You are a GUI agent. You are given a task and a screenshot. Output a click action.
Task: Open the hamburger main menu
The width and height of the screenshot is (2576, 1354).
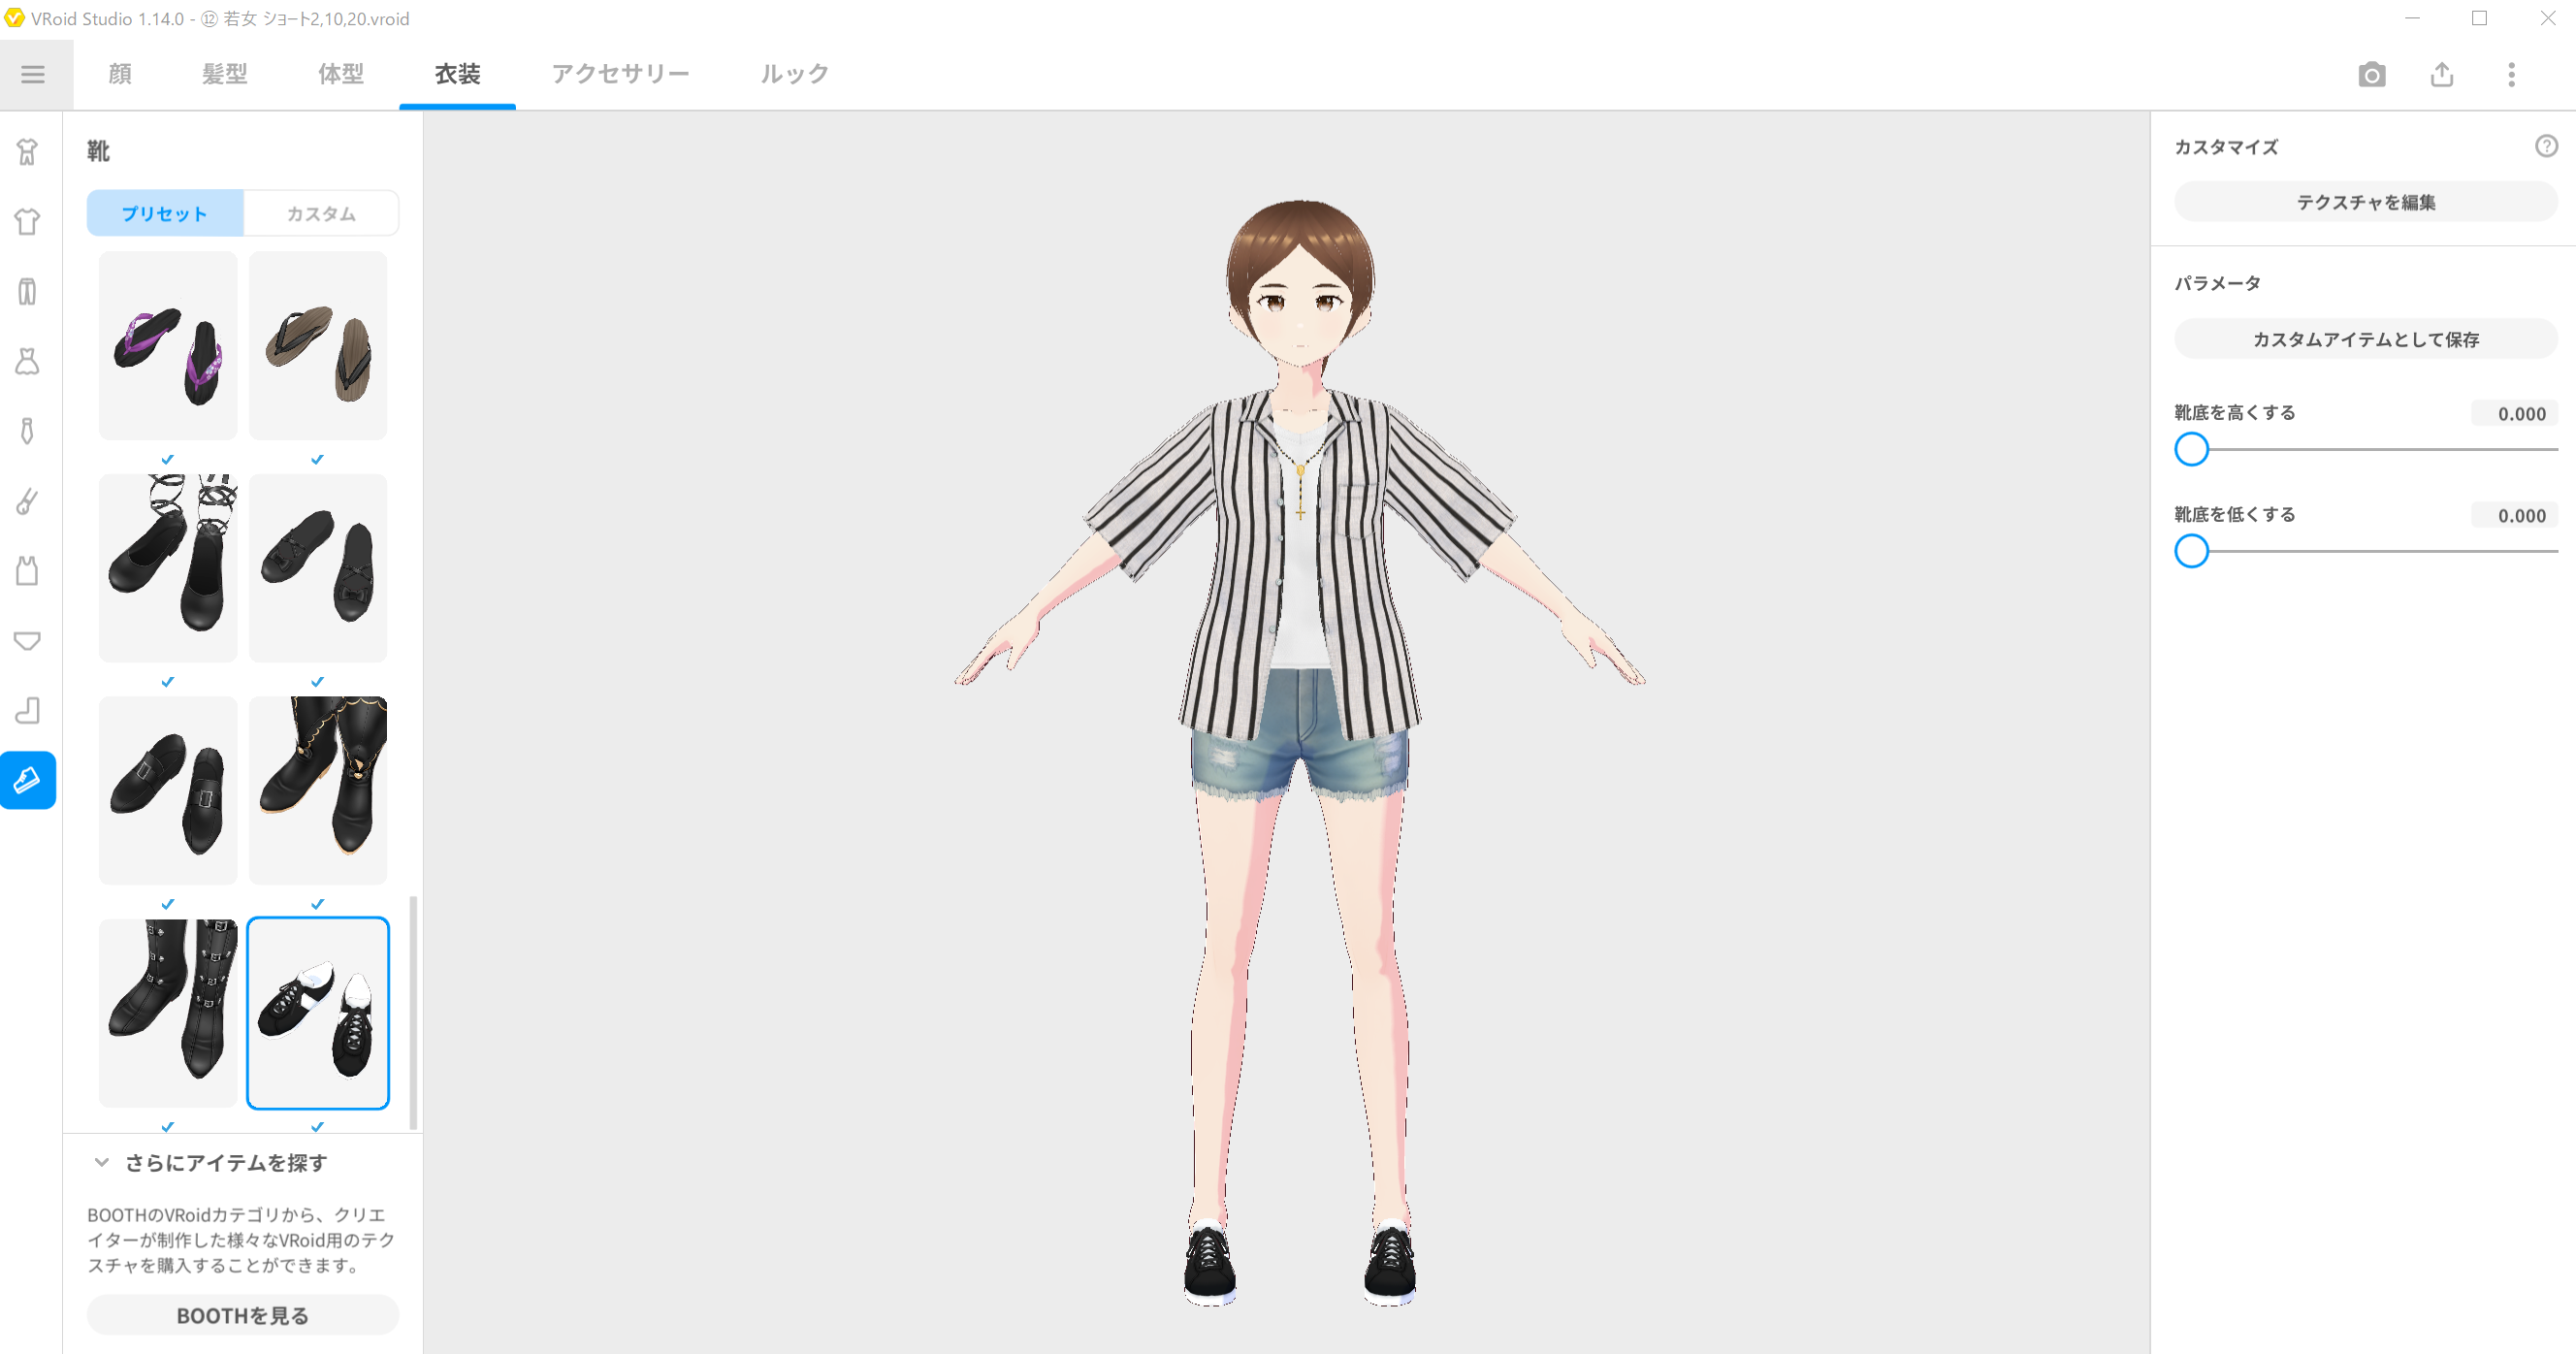coord(33,75)
